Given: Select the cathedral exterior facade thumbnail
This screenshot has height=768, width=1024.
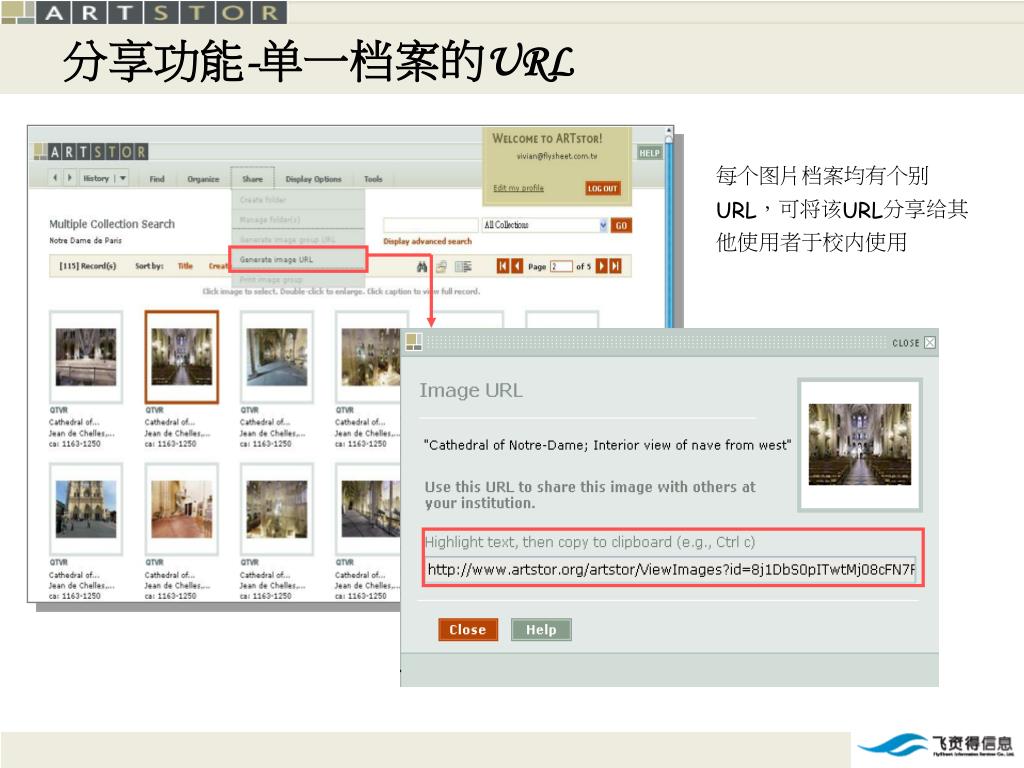Looking at the screenshot, I should (x=86, y=509).
